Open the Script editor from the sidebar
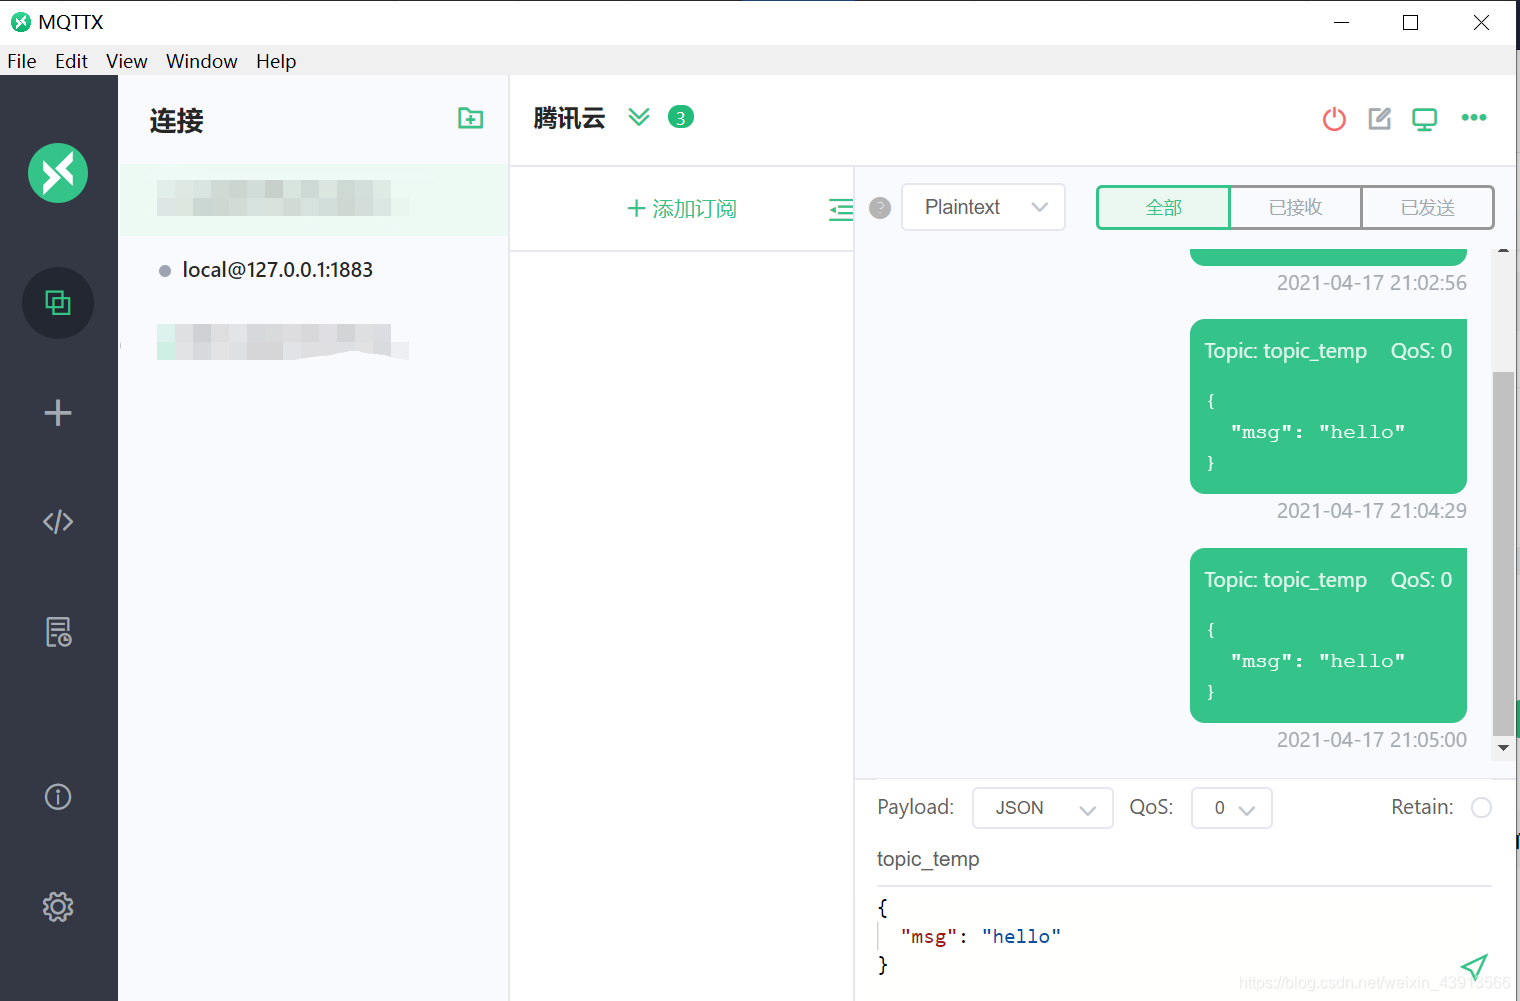This screenshot has width=1520, height=1001. point(58,521)
